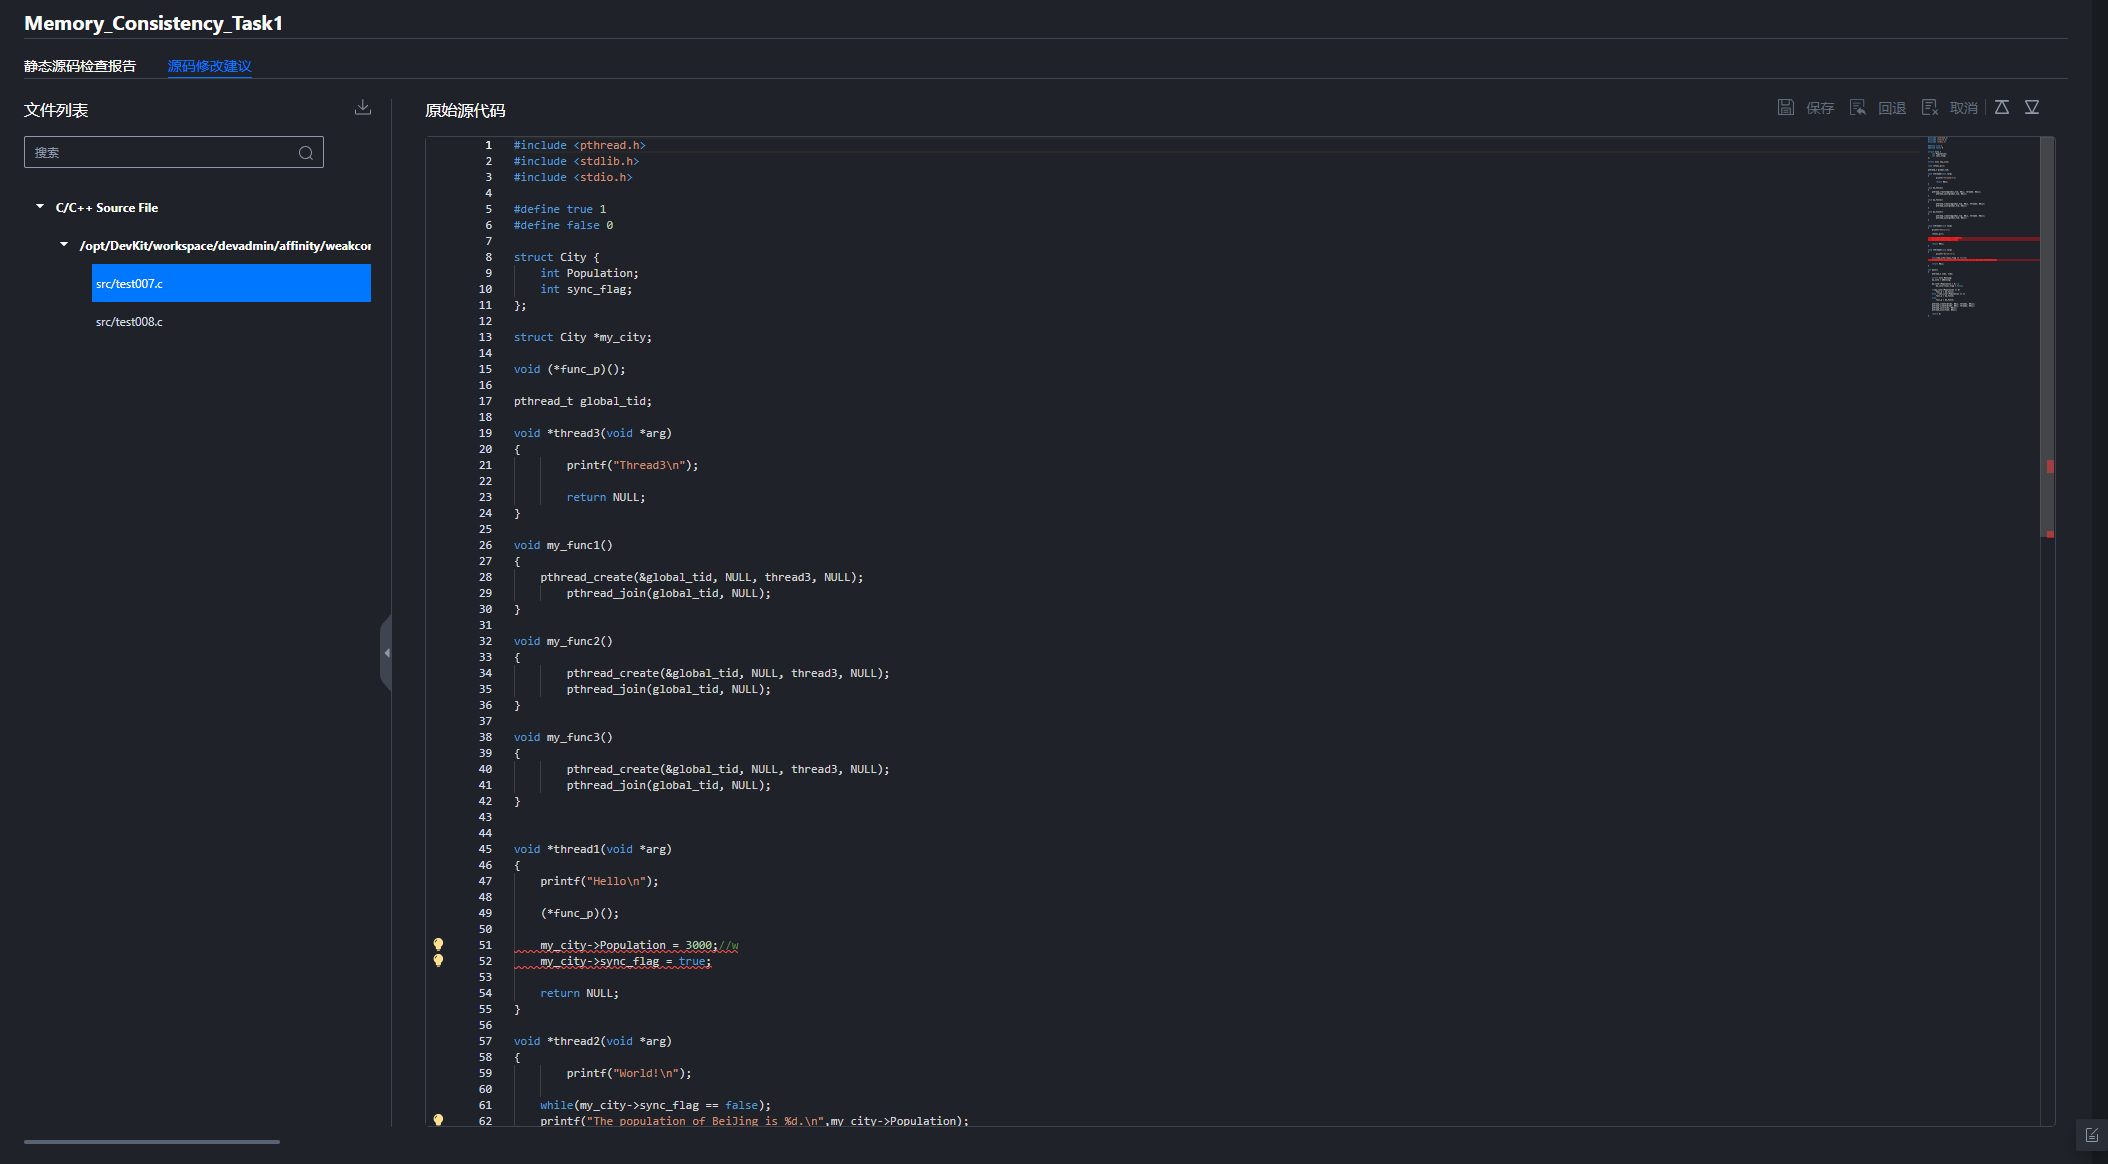
Task: Click the save floppy disk icon
Action: click(x=1785, y=107)
